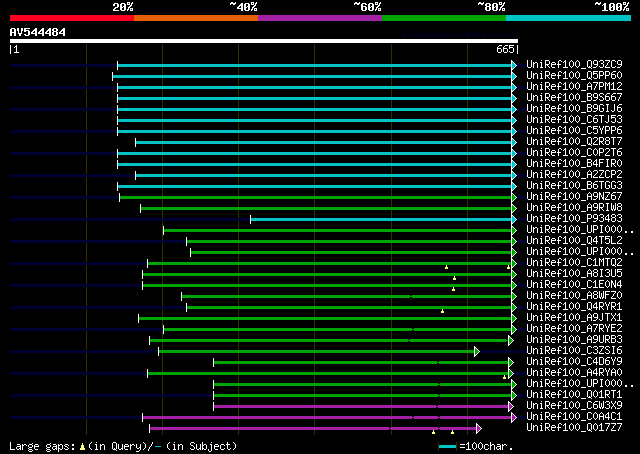Click the arrowhead ending the C3ZSI6 alignment
640x454 pixels.
477,352
